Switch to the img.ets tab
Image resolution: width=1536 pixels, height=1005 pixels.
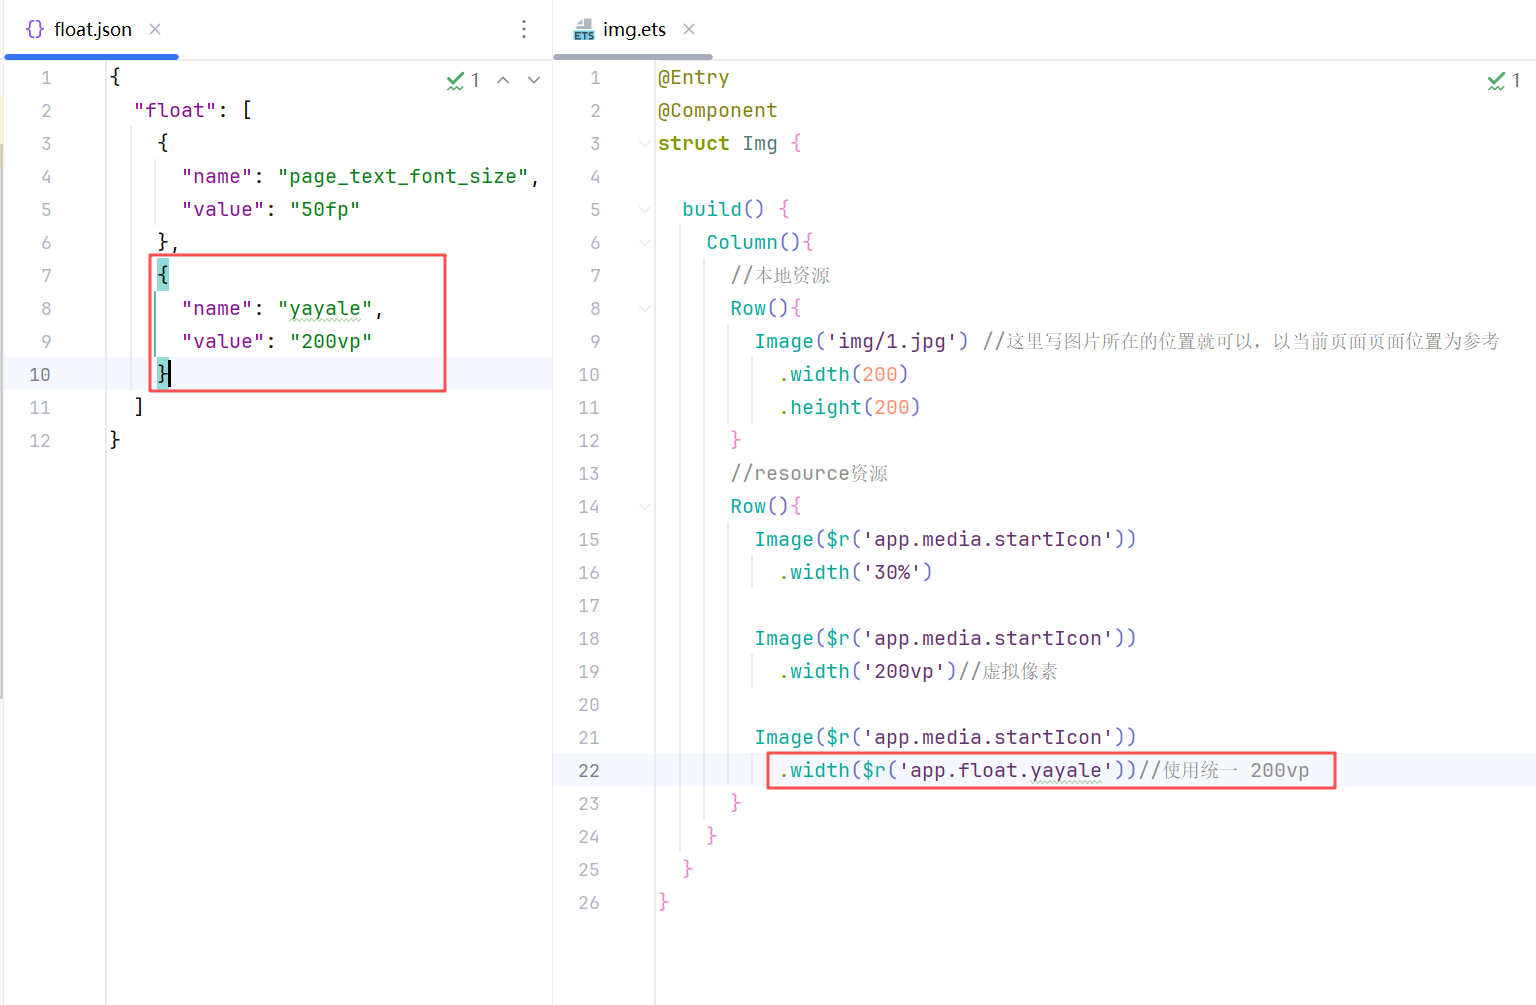(x=634, y=29)
